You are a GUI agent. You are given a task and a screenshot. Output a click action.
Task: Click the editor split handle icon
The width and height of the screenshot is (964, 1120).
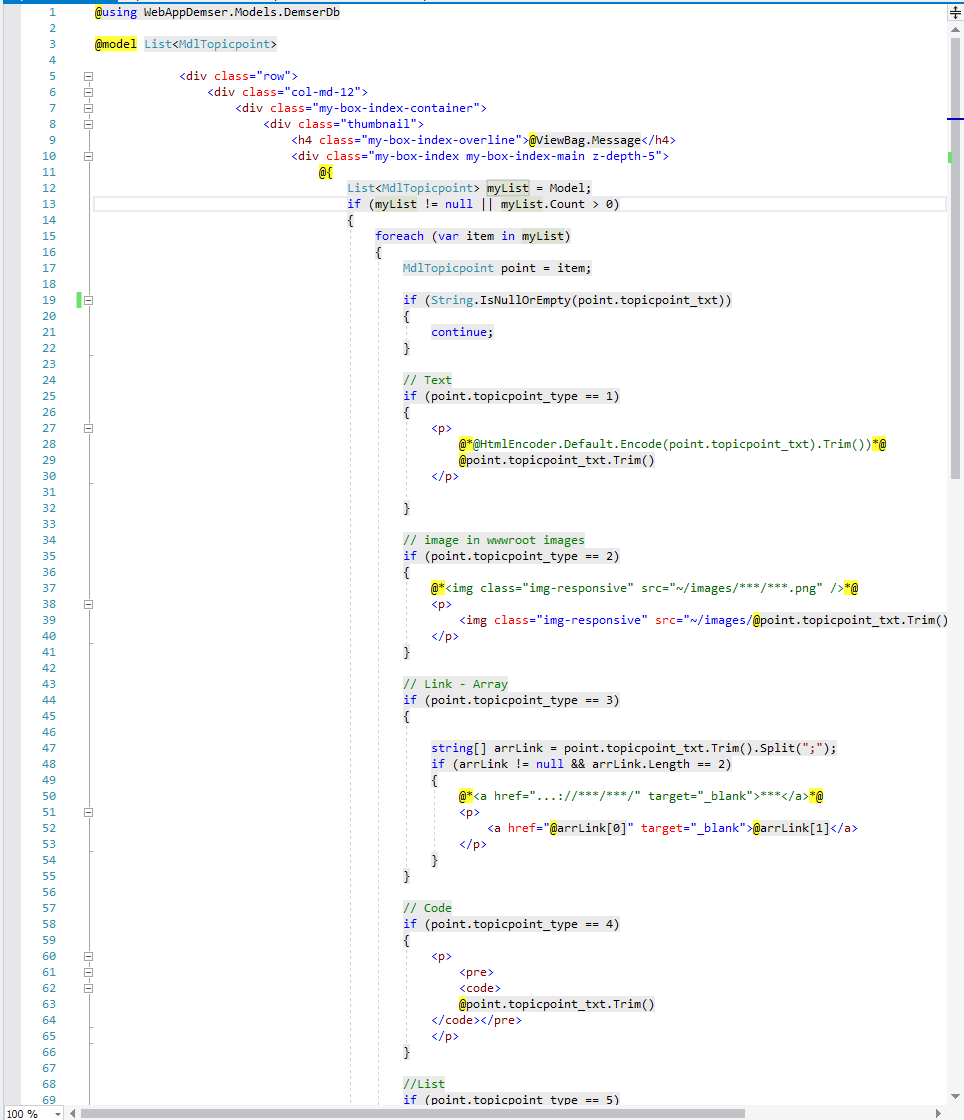(955, 12)
